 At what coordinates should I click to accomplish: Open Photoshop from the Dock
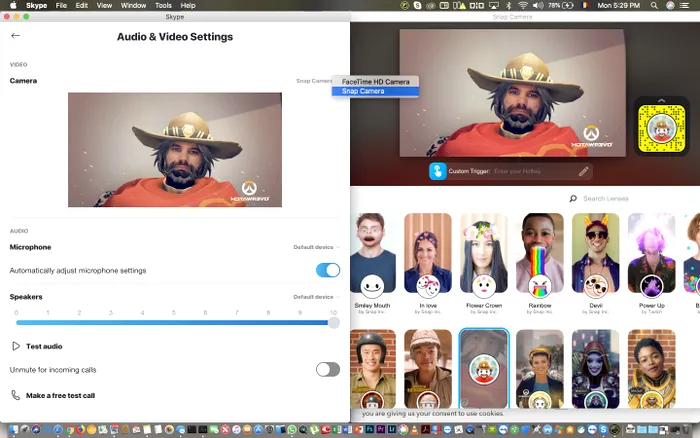(370, 430)
